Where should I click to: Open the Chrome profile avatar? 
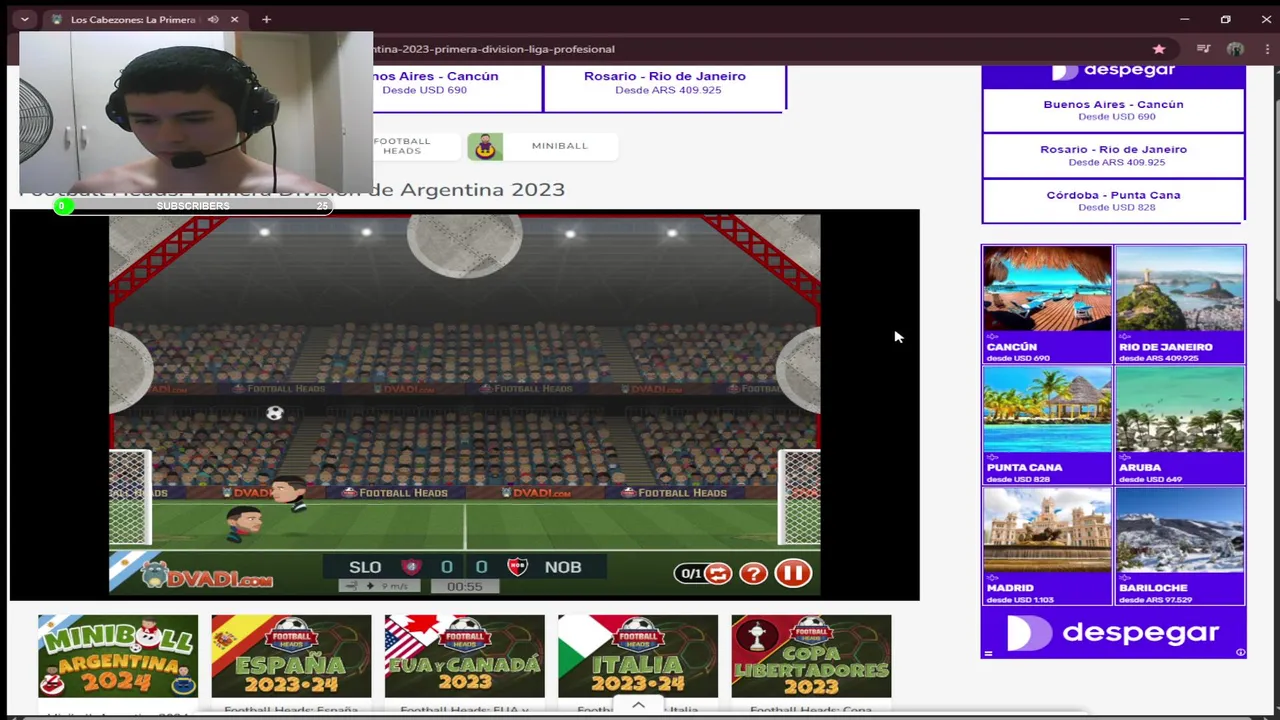[x=1235, y=49]
